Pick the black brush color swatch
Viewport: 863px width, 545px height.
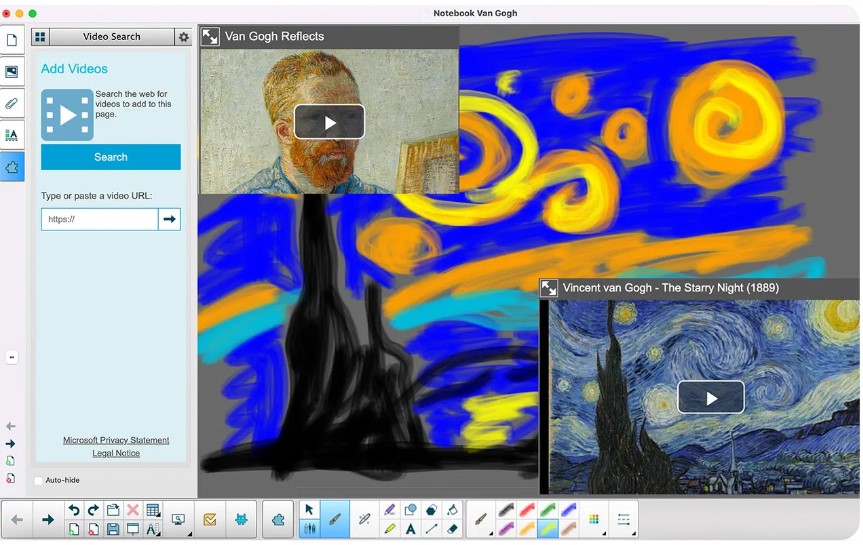pyautogui.click(x=506, y=510)
